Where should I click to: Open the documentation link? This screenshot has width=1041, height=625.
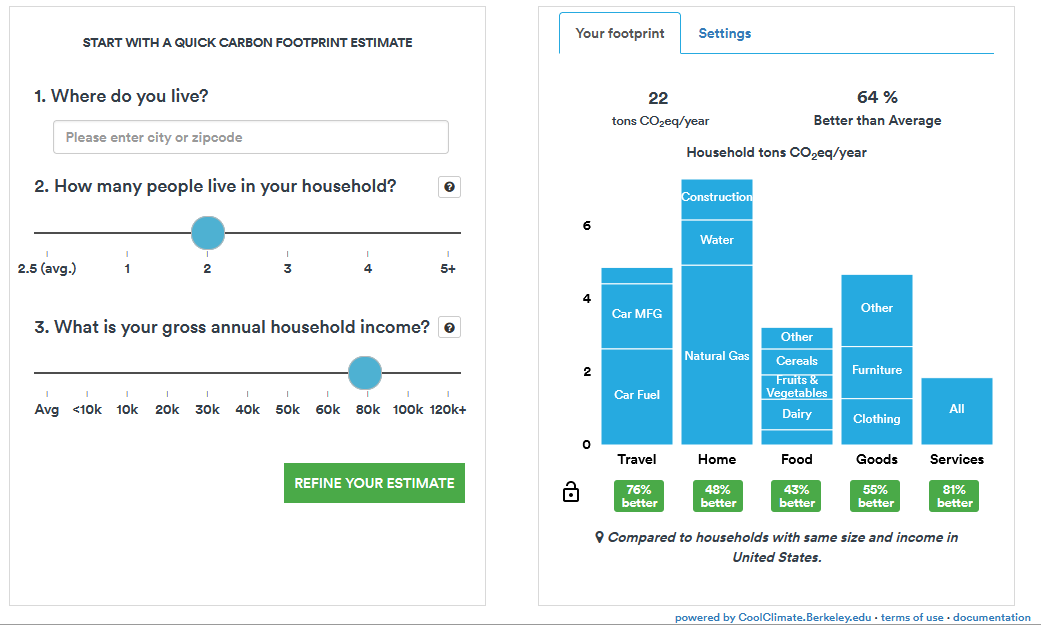[x=991, y=618]
